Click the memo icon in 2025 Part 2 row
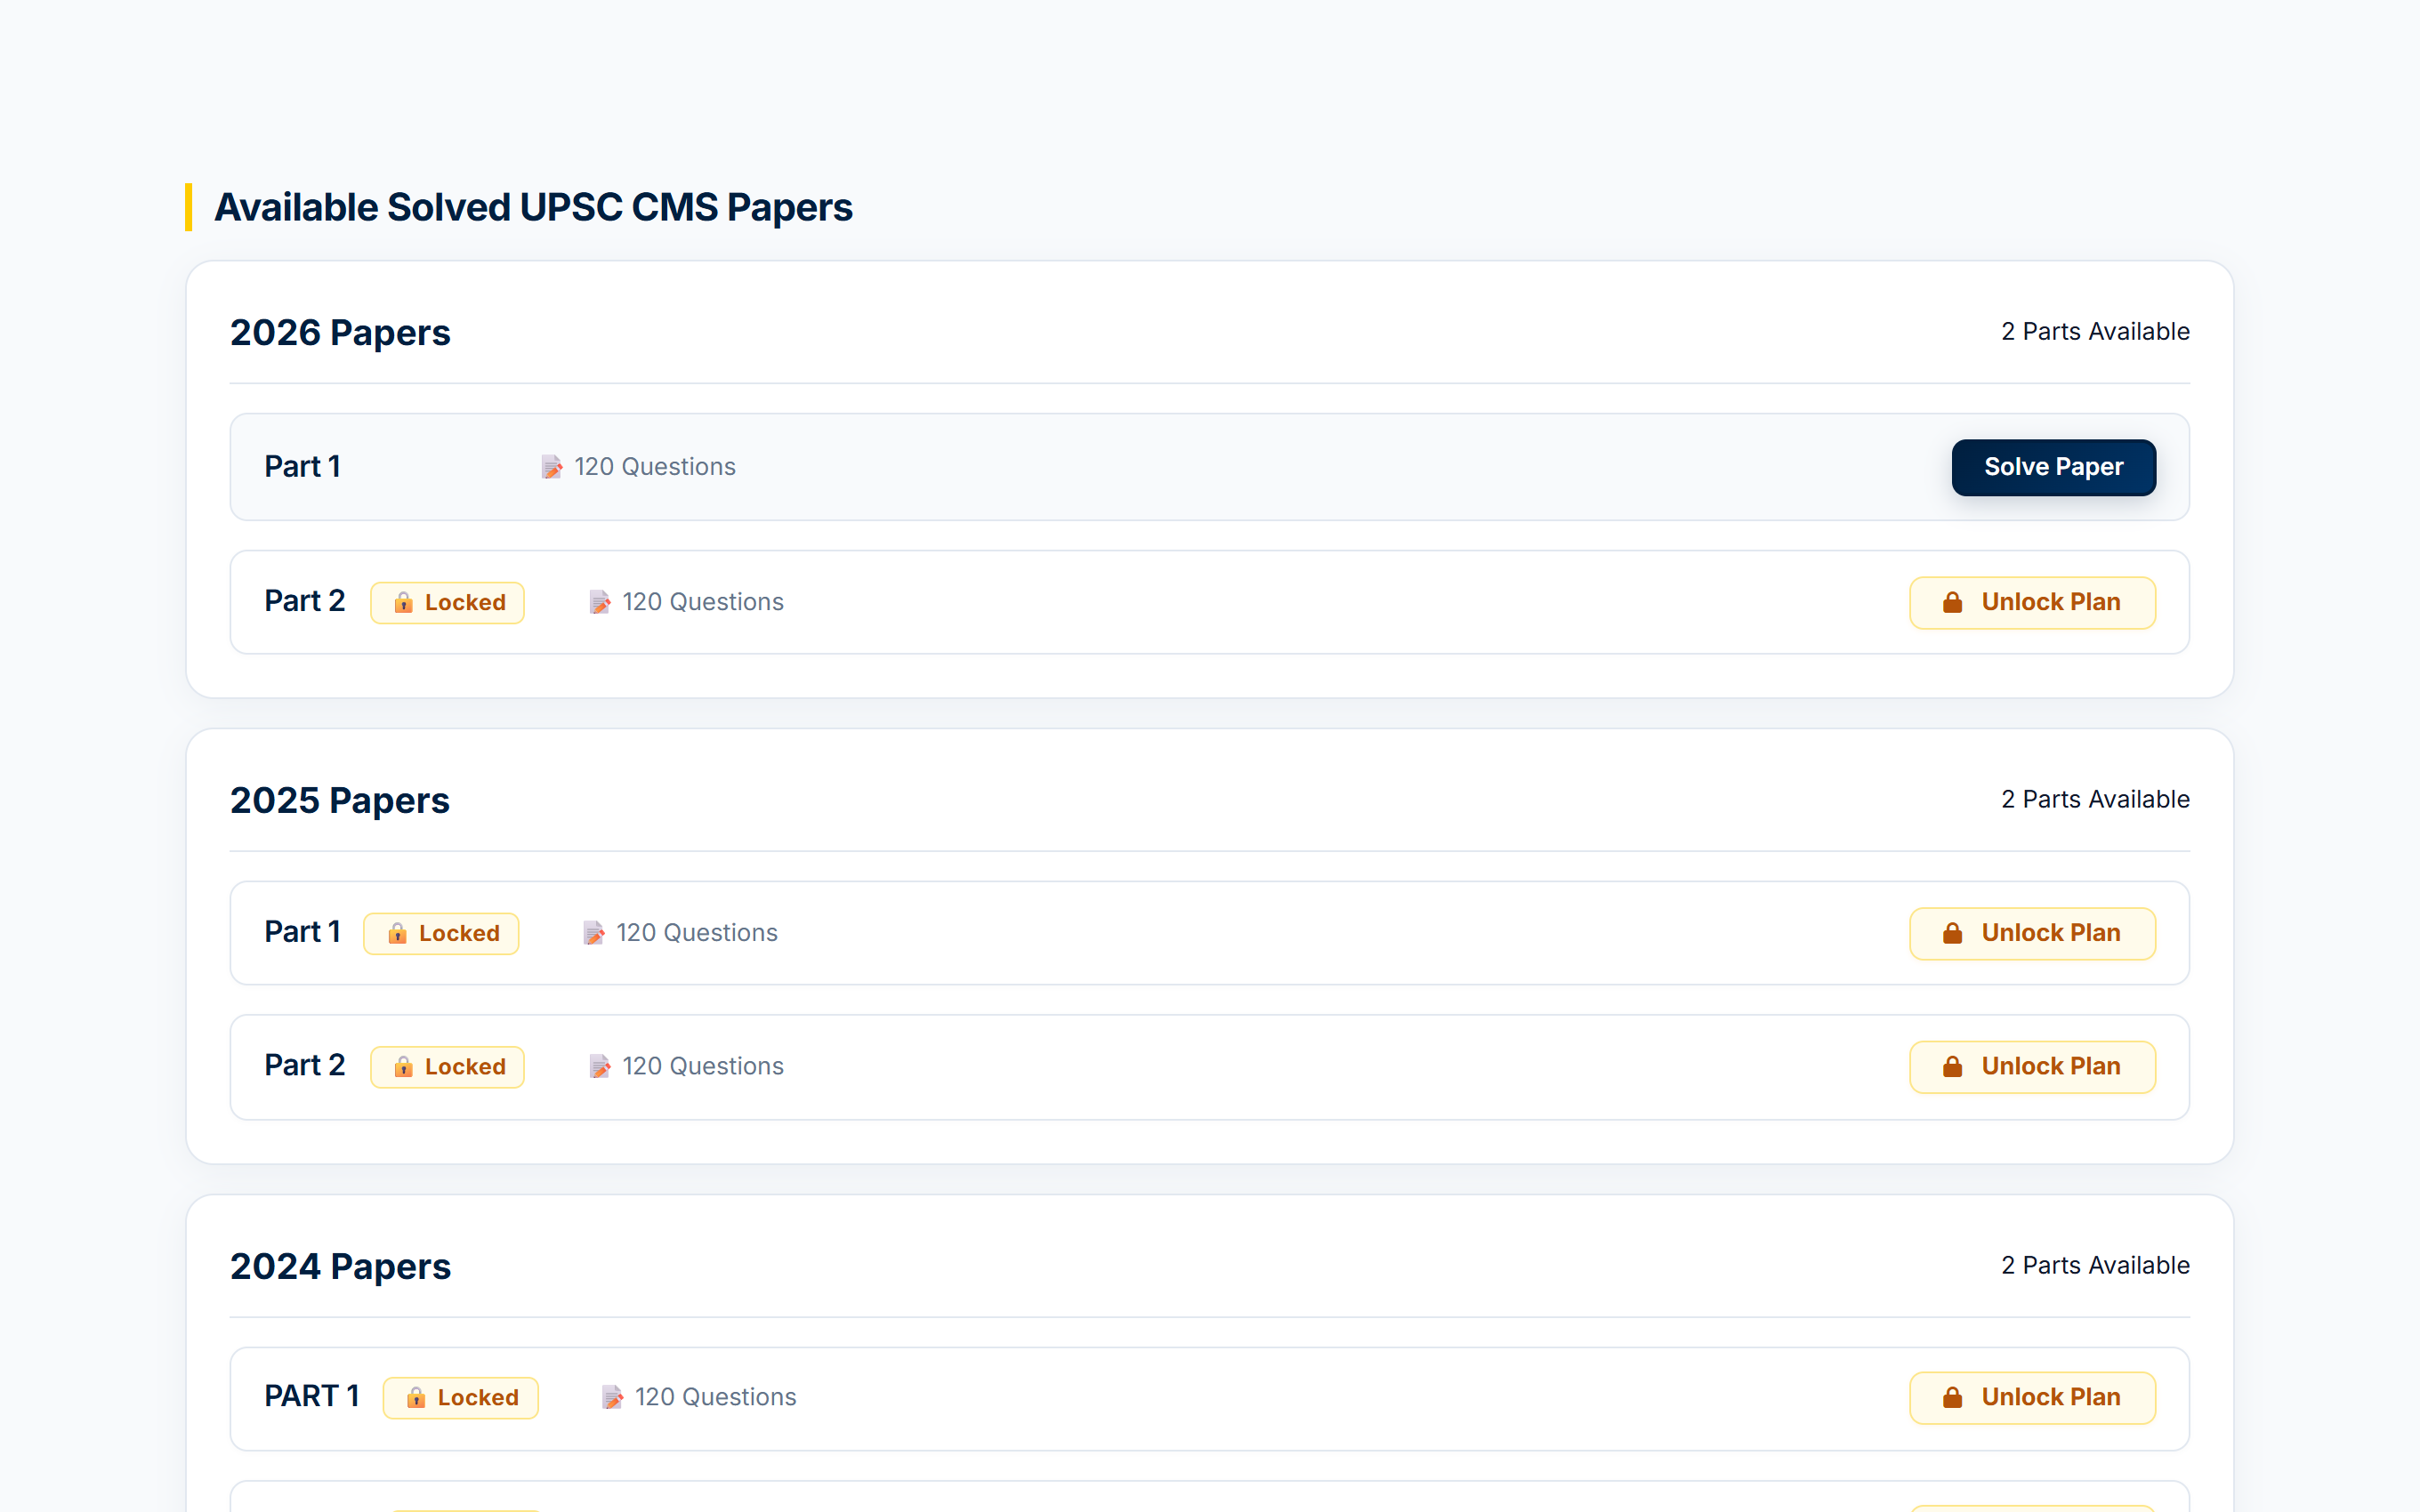This screenshot has width=2420, height=1512. pos(600,1067)
